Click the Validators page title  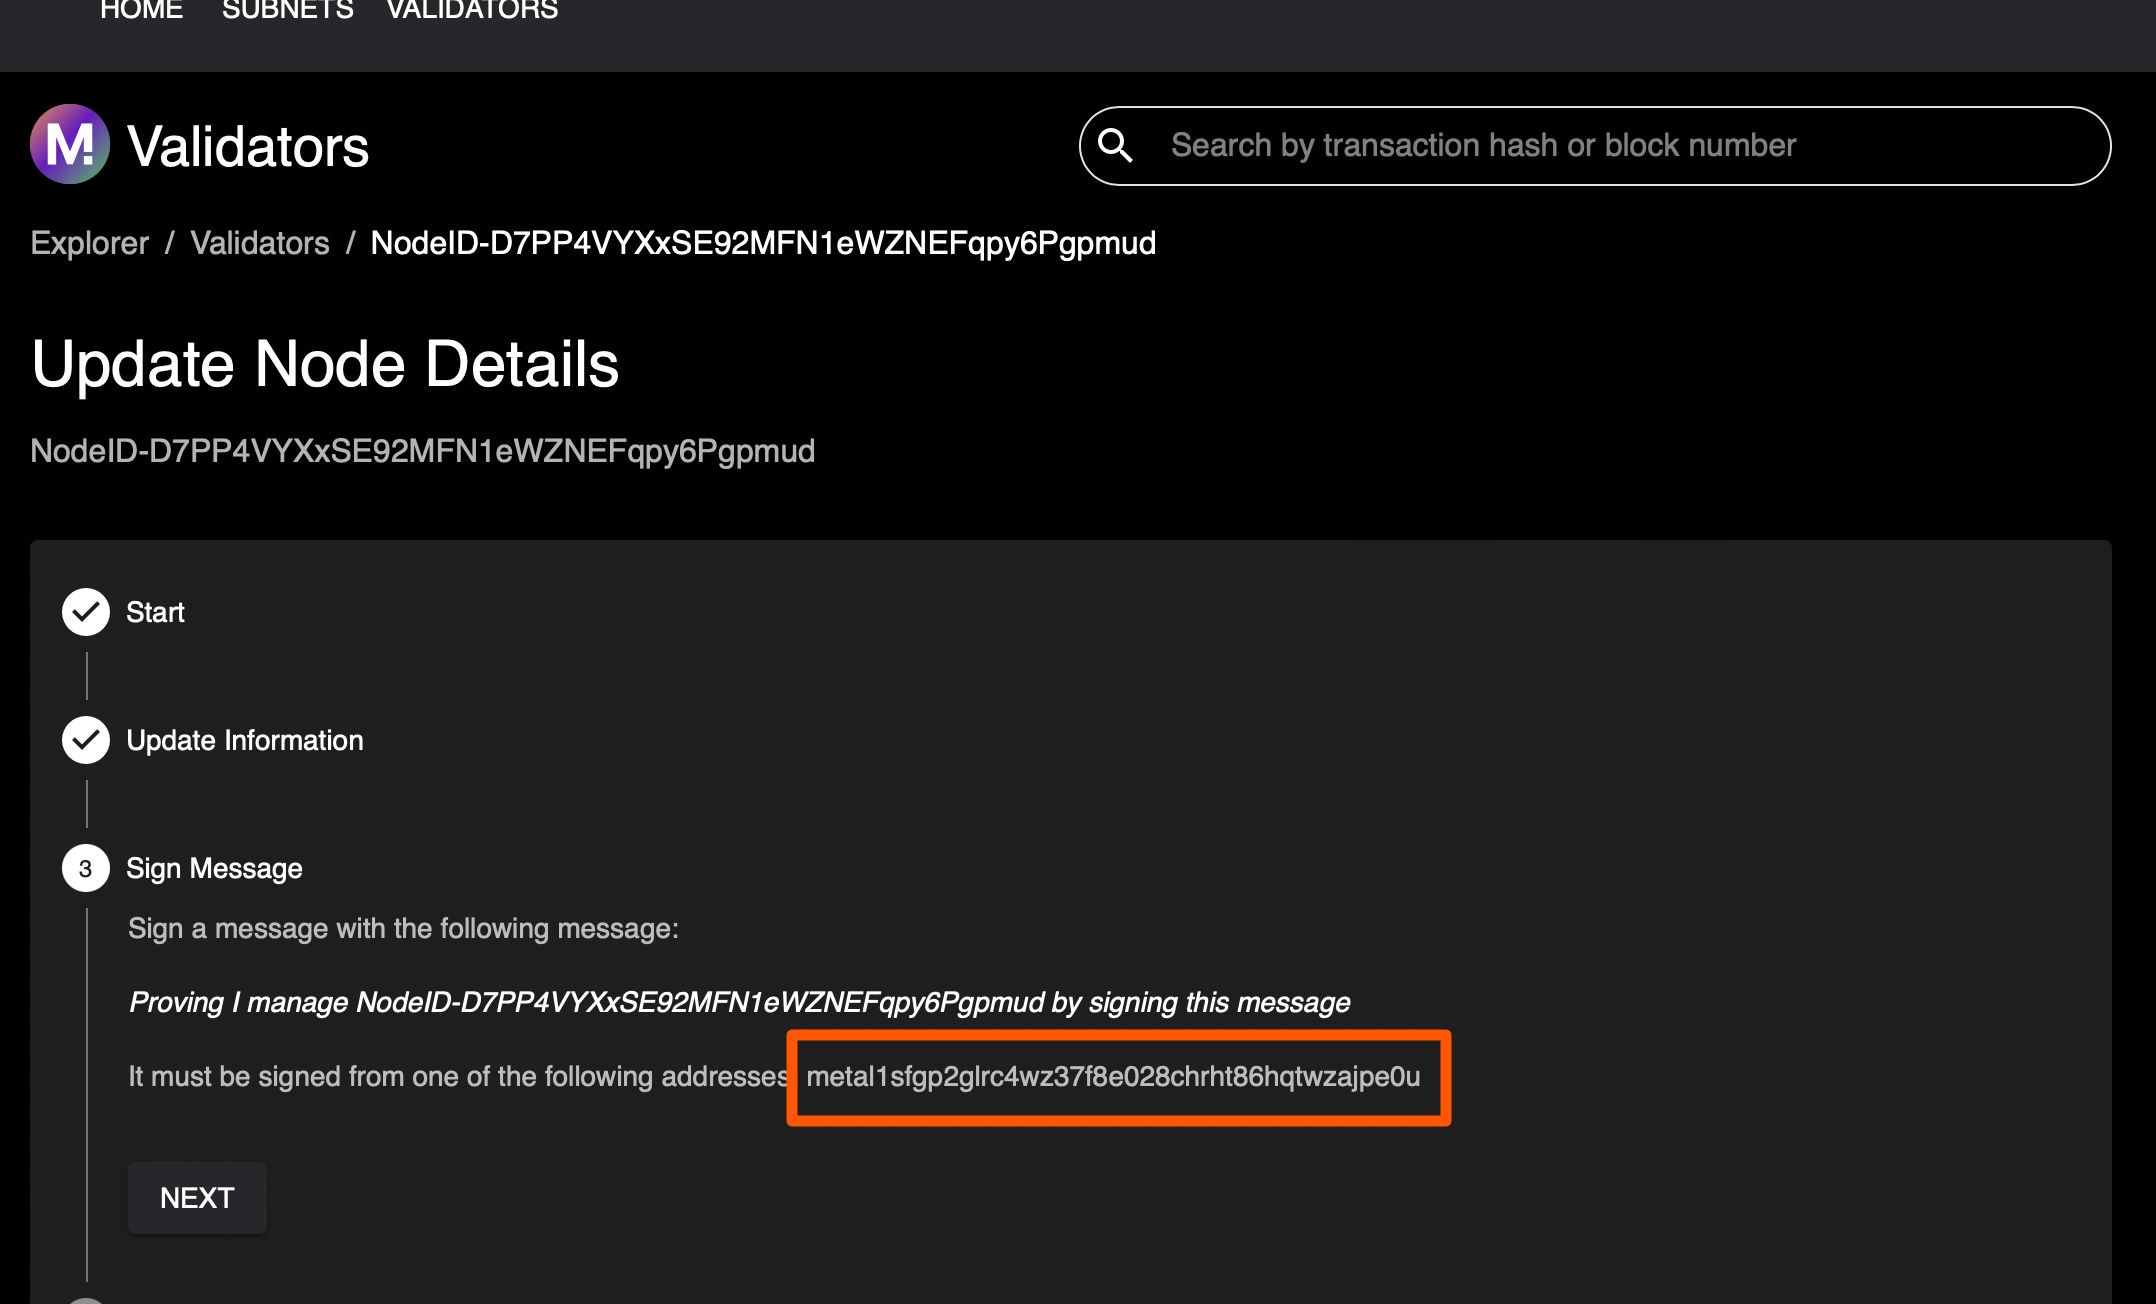(x=248, y=147)
